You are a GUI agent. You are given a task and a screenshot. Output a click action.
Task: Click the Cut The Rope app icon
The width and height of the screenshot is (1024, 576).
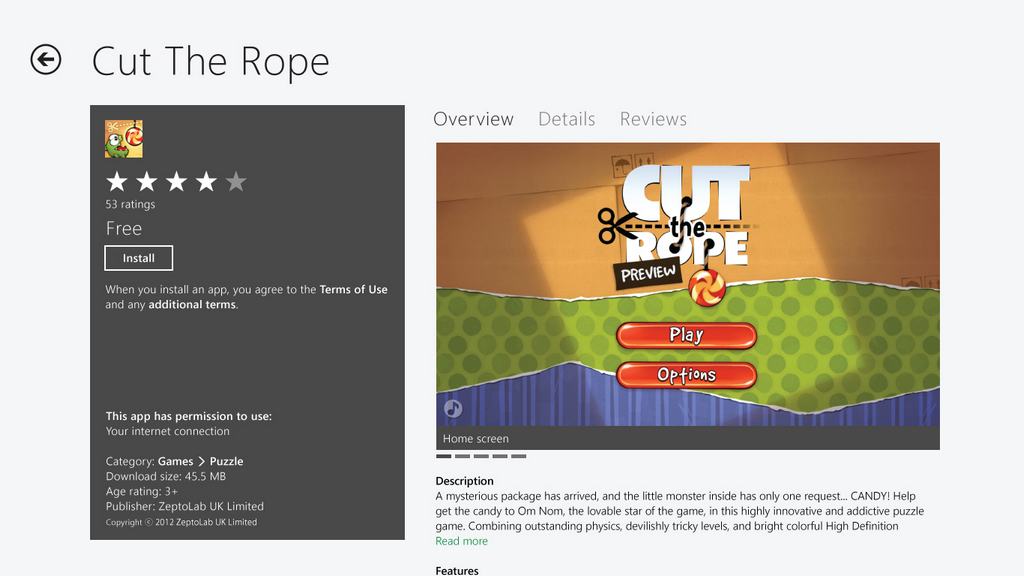point(123,138)
